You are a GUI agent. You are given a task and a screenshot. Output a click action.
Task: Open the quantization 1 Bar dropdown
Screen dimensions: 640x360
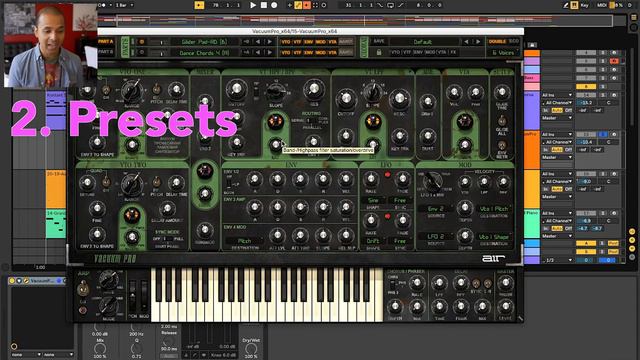(124, 5)
